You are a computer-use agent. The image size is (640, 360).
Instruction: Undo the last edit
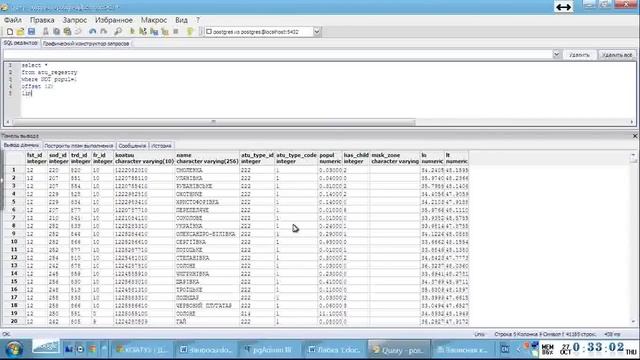pos(93,31)
